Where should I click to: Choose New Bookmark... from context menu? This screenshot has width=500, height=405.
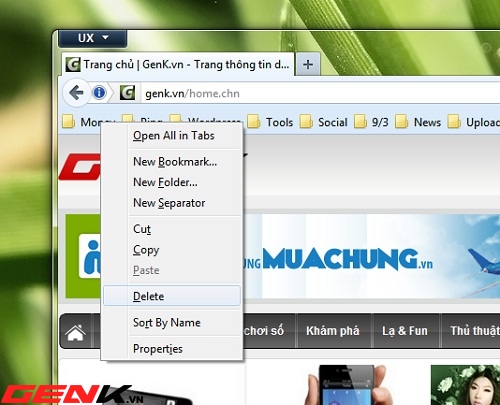tap(172, 162)
